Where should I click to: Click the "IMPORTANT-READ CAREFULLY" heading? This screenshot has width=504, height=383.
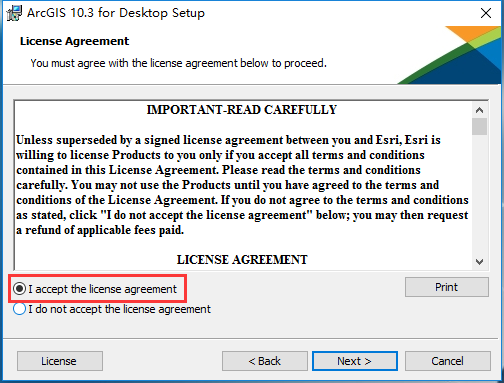coord(242,110)
